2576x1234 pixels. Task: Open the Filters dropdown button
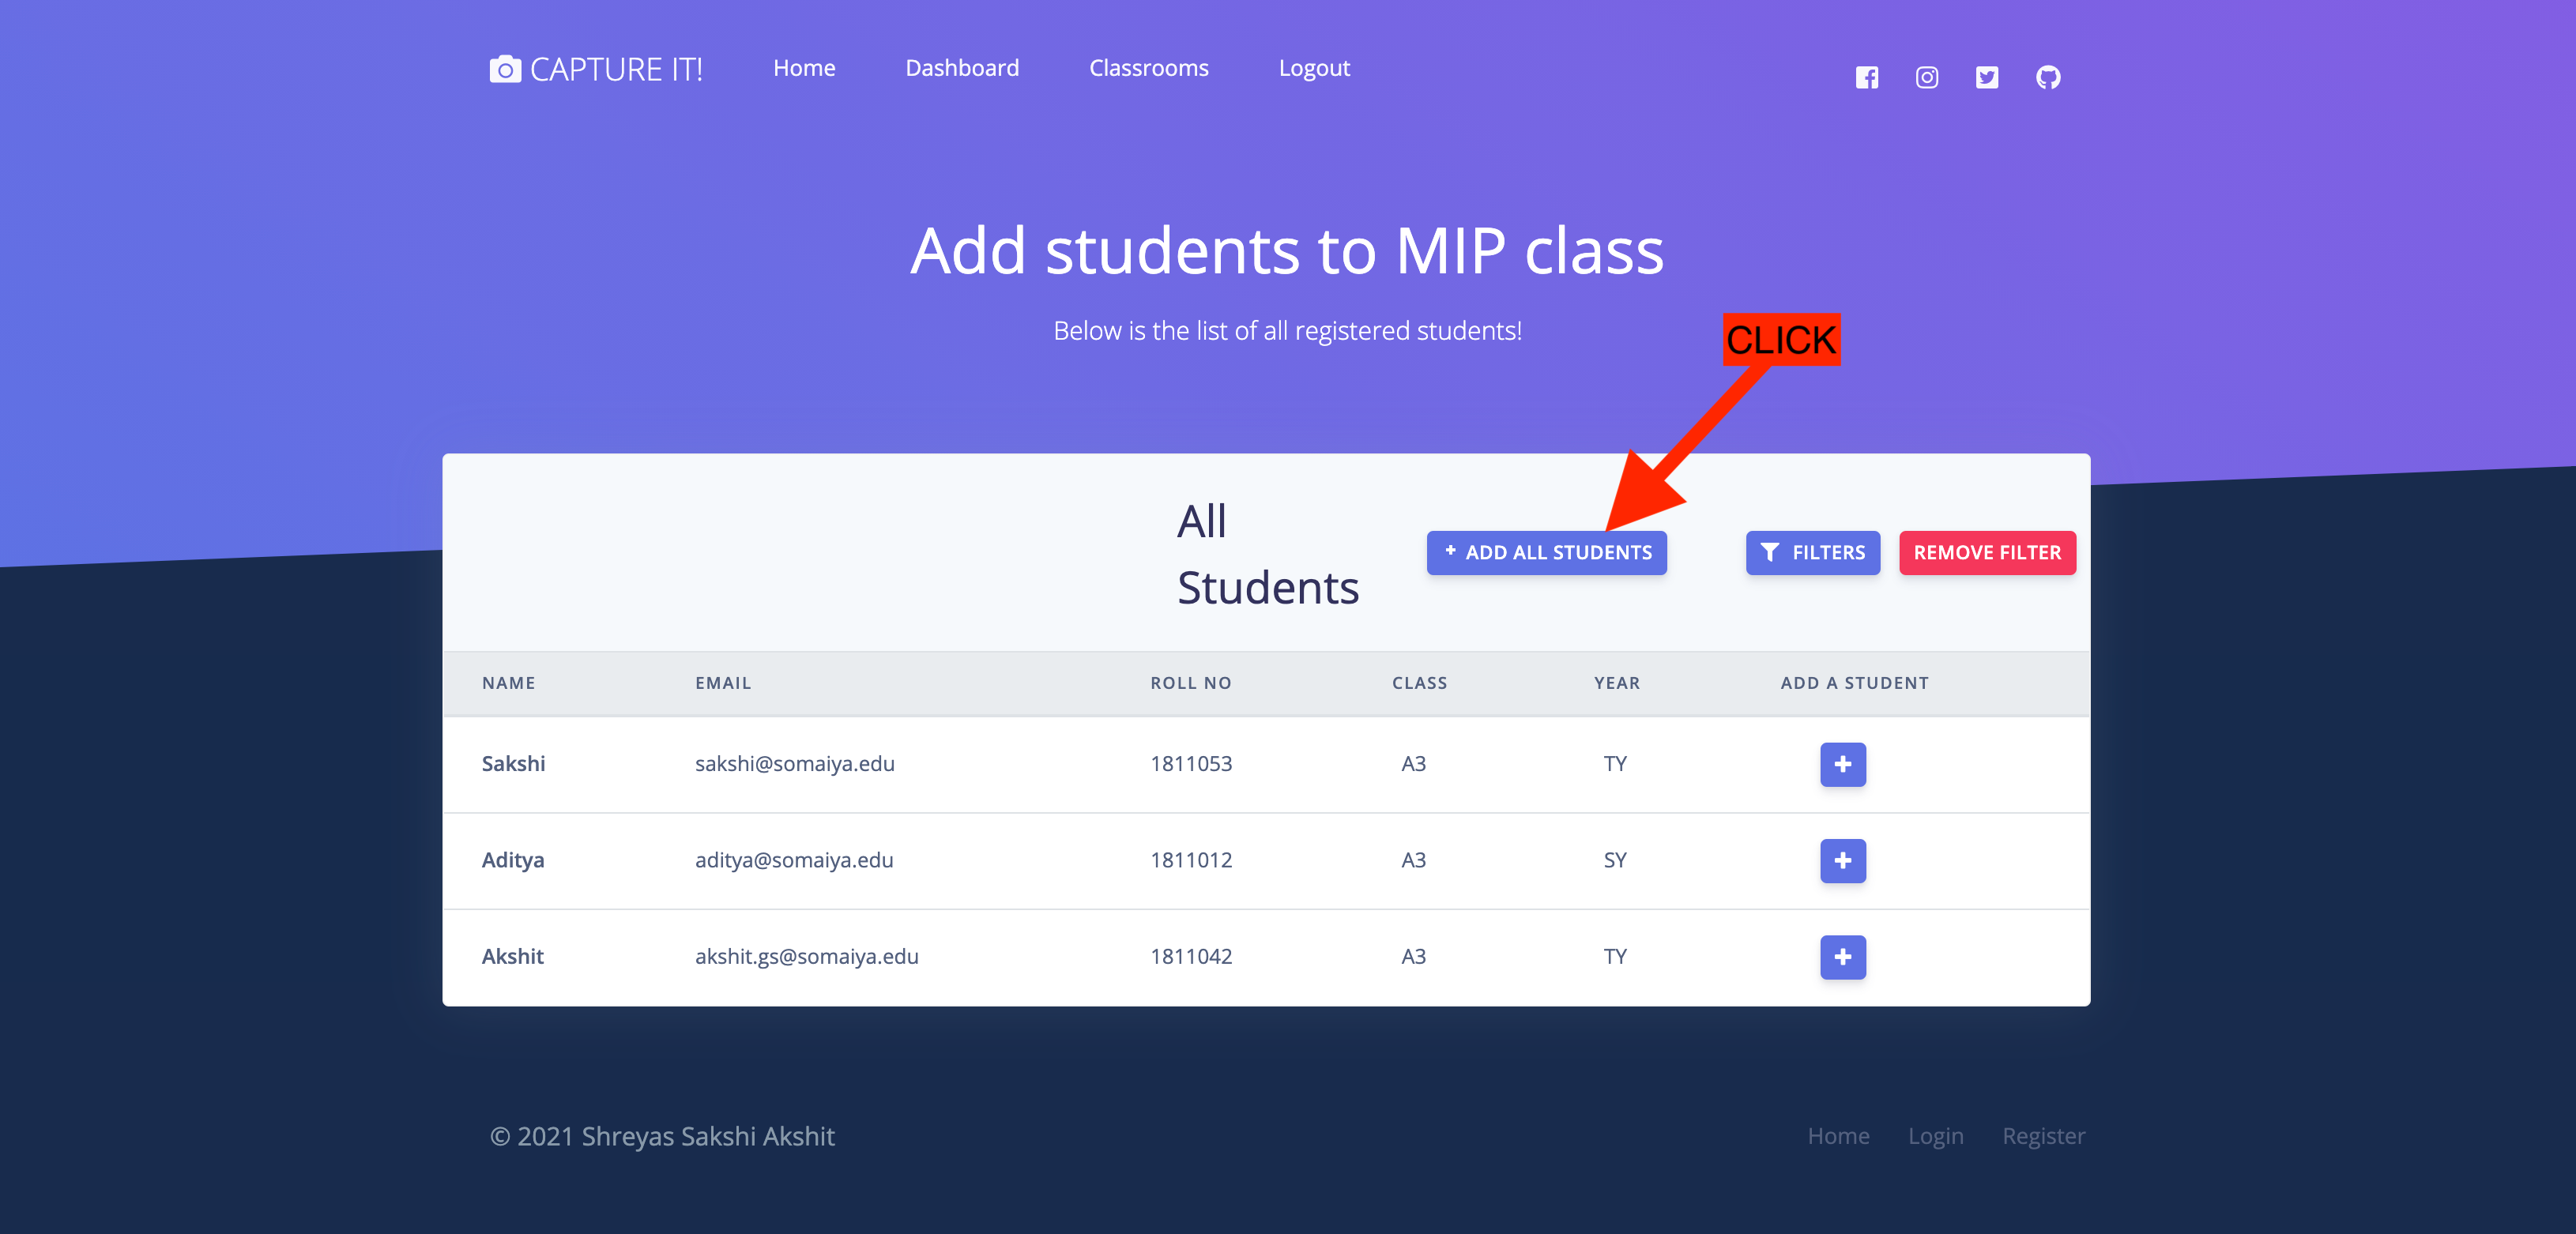click(1812, 552)
